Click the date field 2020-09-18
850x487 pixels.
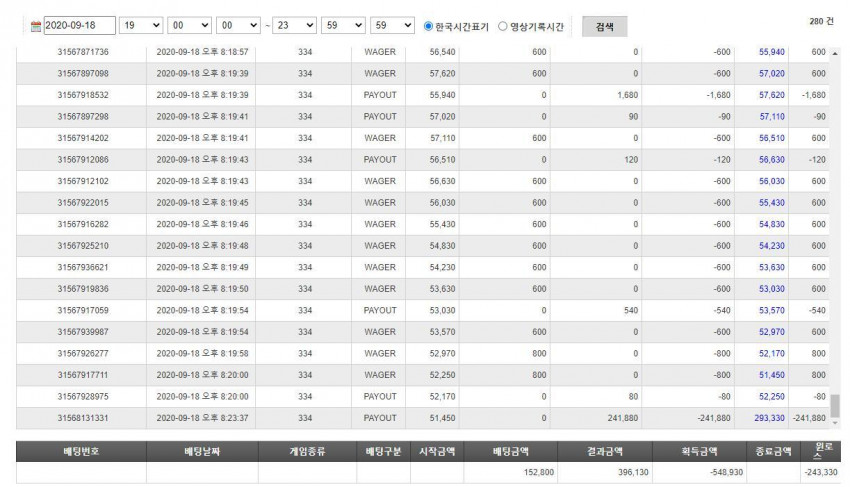pos(80,25)
